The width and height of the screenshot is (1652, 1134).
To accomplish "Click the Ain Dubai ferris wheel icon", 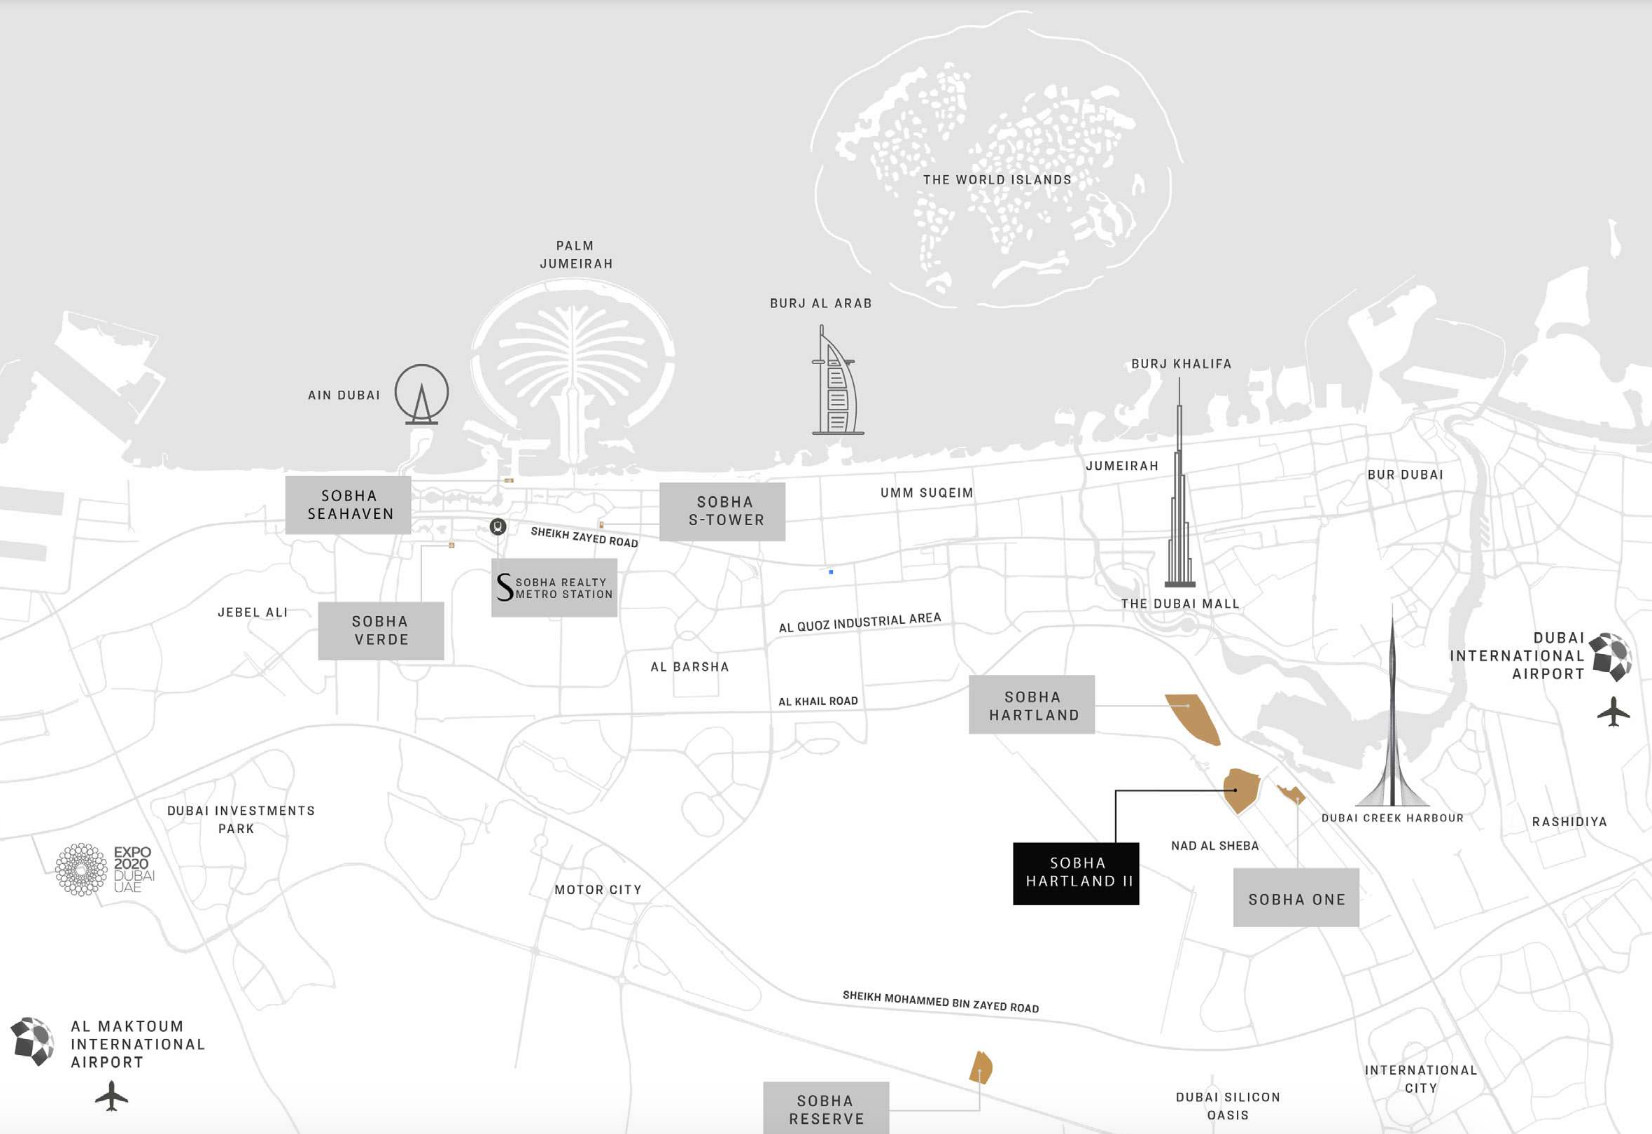I will 421,394.
